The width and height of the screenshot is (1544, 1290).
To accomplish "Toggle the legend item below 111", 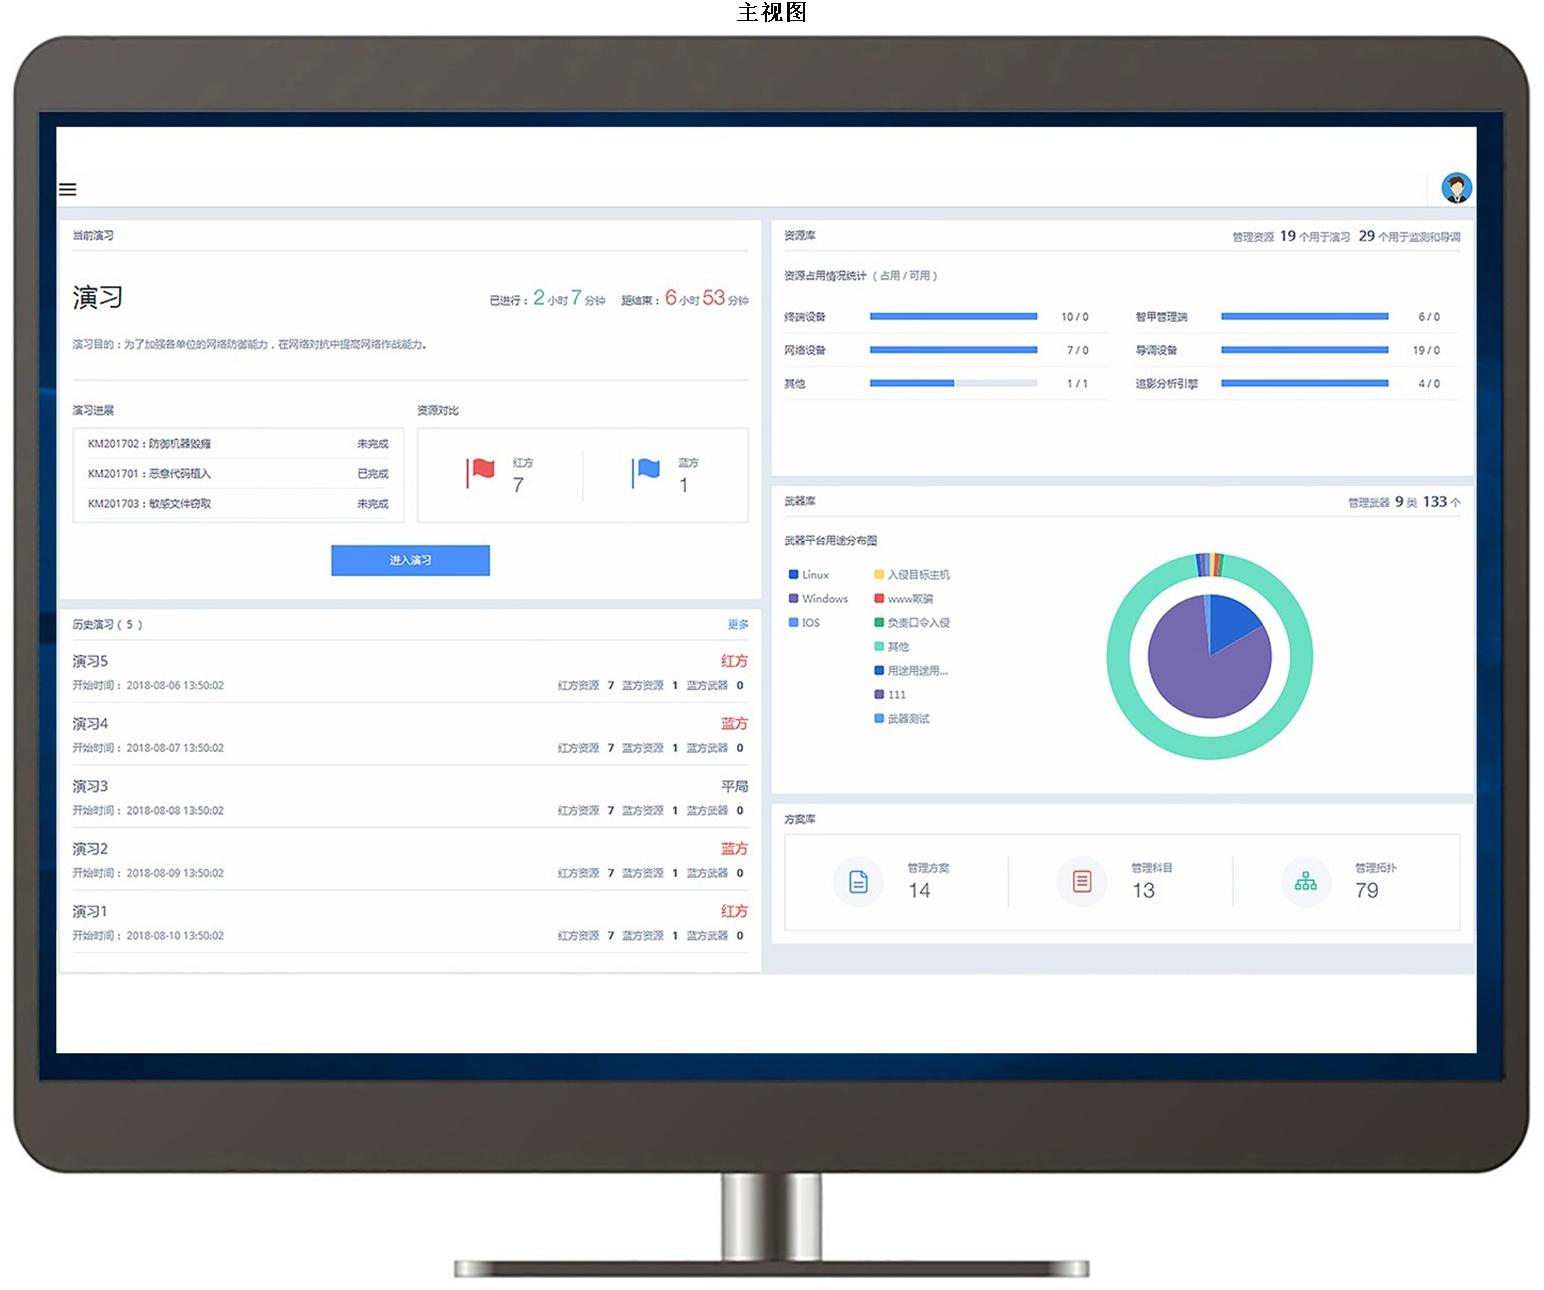I will tap(902, 719).
